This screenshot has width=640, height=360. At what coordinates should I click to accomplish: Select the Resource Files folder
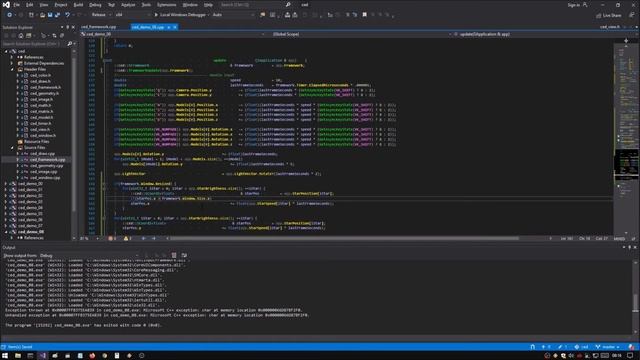pos(36,142)
